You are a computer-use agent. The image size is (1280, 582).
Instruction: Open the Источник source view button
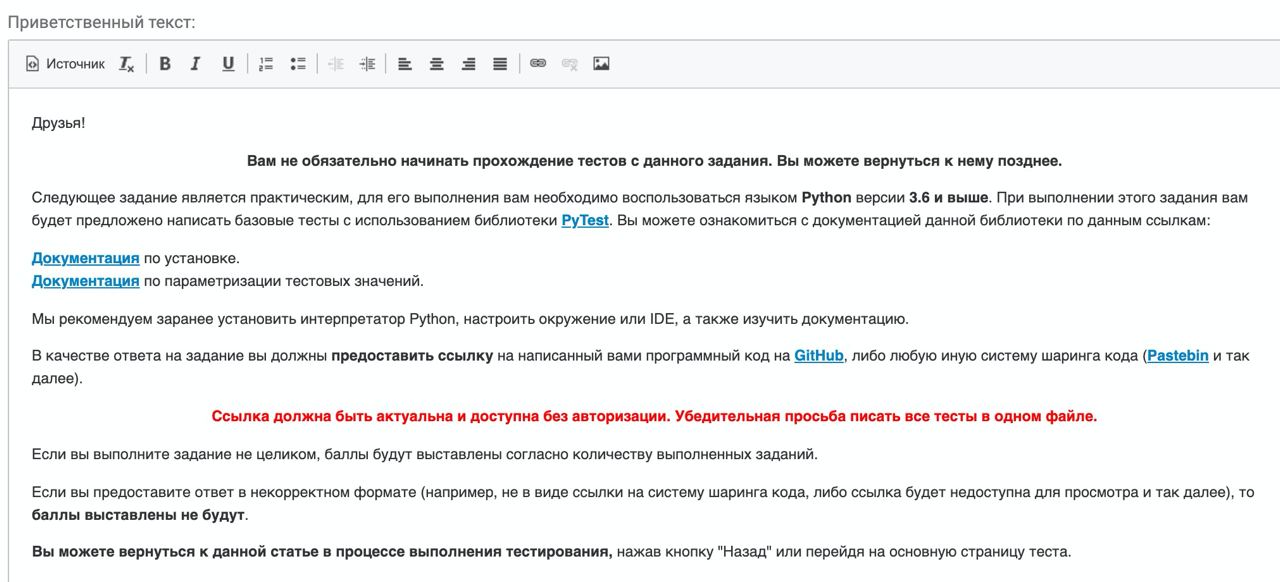tap(65, 64)
